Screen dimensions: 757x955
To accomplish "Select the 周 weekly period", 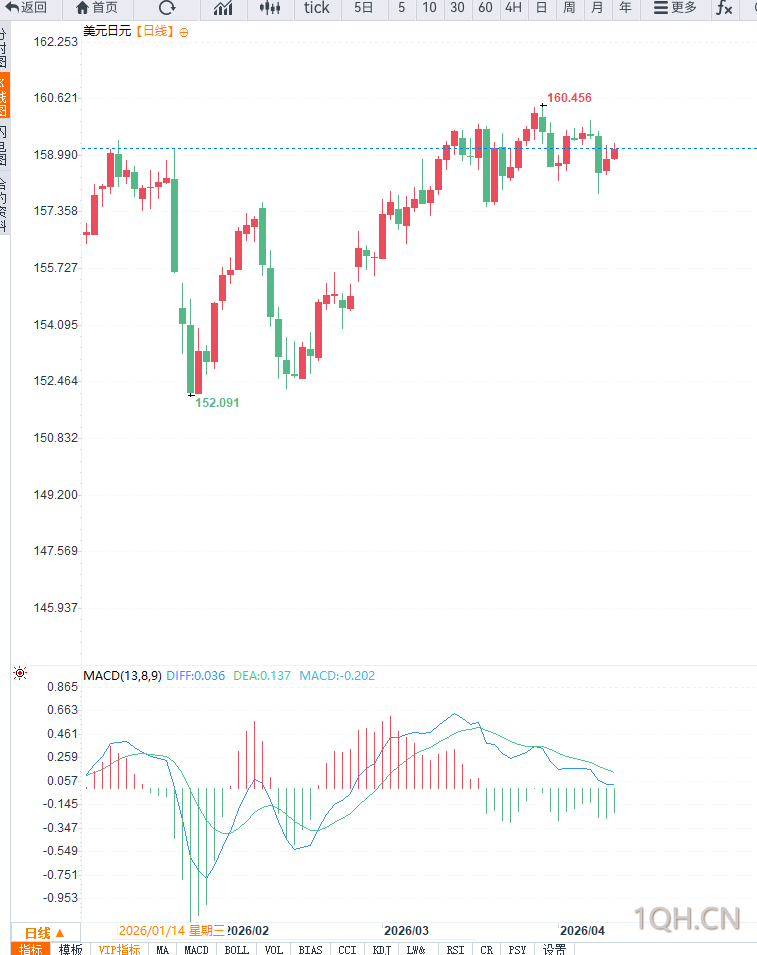I will [569, 8].
